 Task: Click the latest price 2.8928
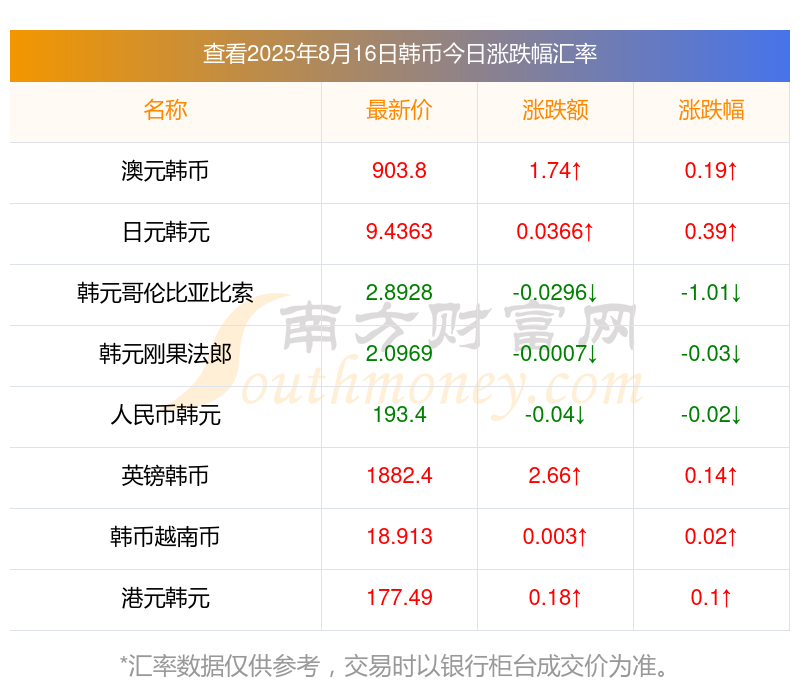399,293
